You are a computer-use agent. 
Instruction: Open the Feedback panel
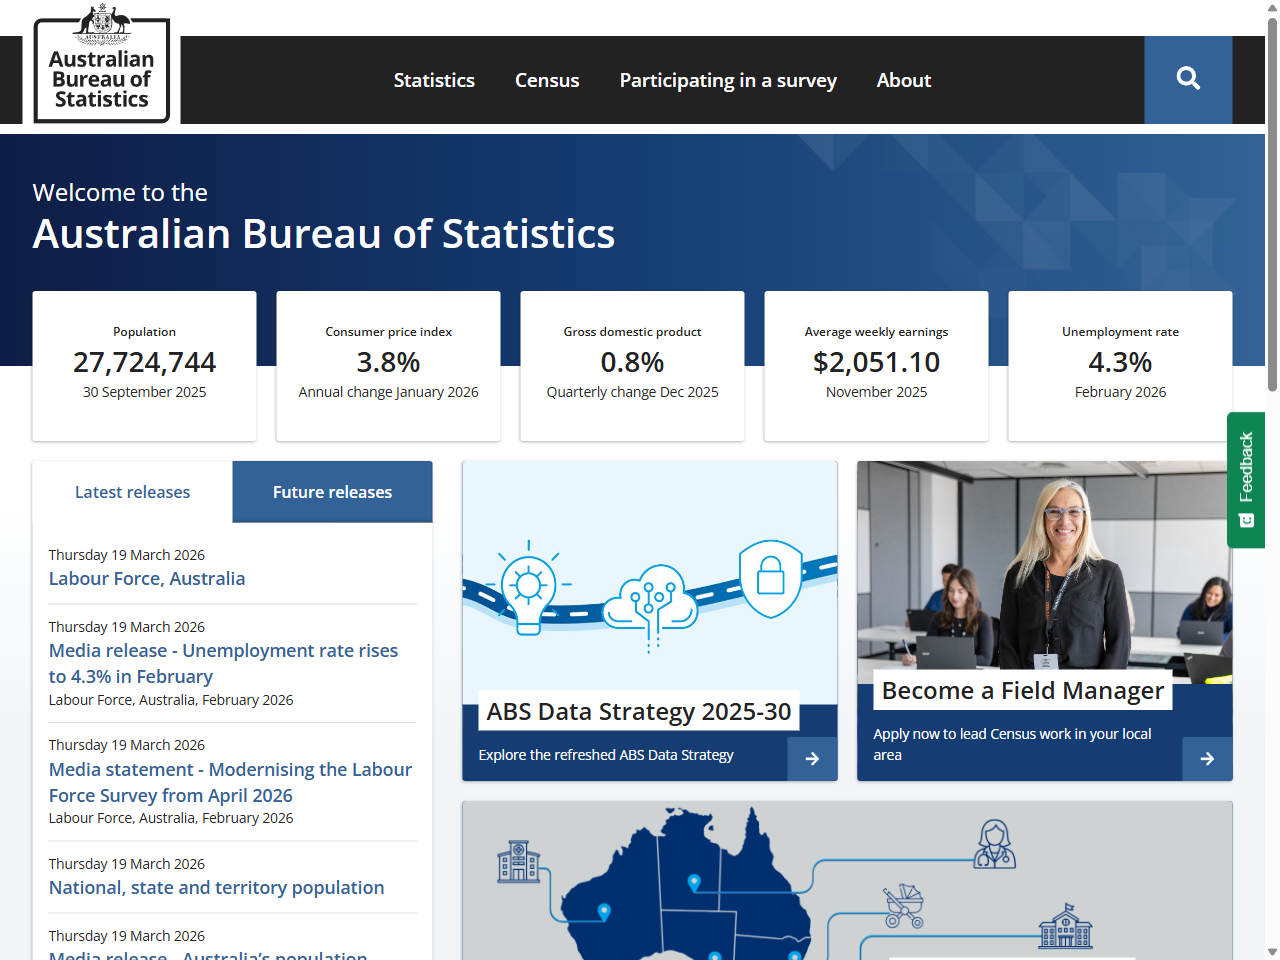click(1246, 480)
